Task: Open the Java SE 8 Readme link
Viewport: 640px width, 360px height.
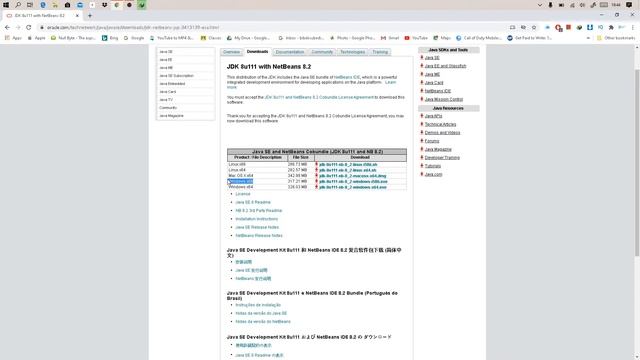Action: click(x=253, y=202)
